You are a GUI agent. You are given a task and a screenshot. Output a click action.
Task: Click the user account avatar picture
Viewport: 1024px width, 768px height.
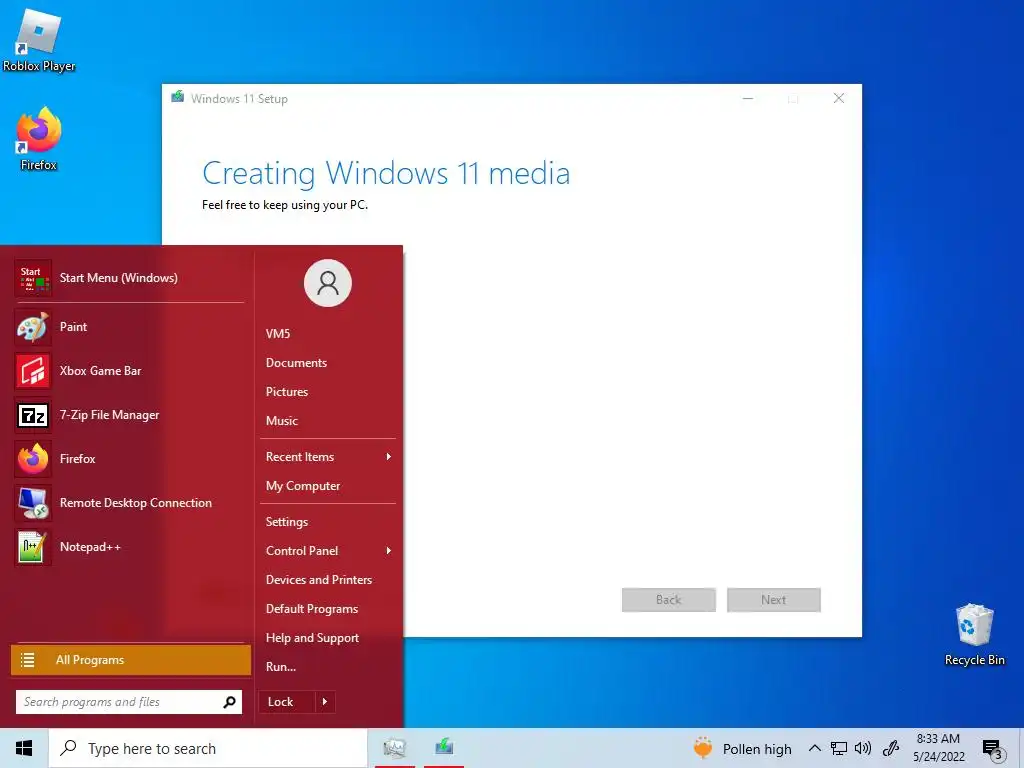tap(328, 283)
